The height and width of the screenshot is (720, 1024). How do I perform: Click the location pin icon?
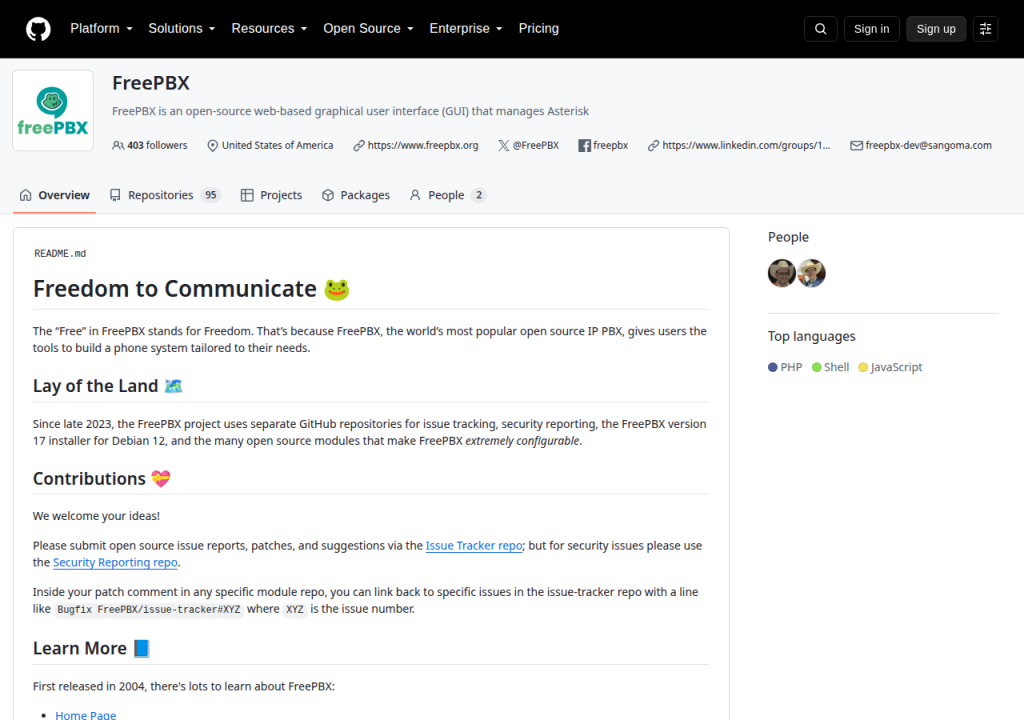click(212, 145)
